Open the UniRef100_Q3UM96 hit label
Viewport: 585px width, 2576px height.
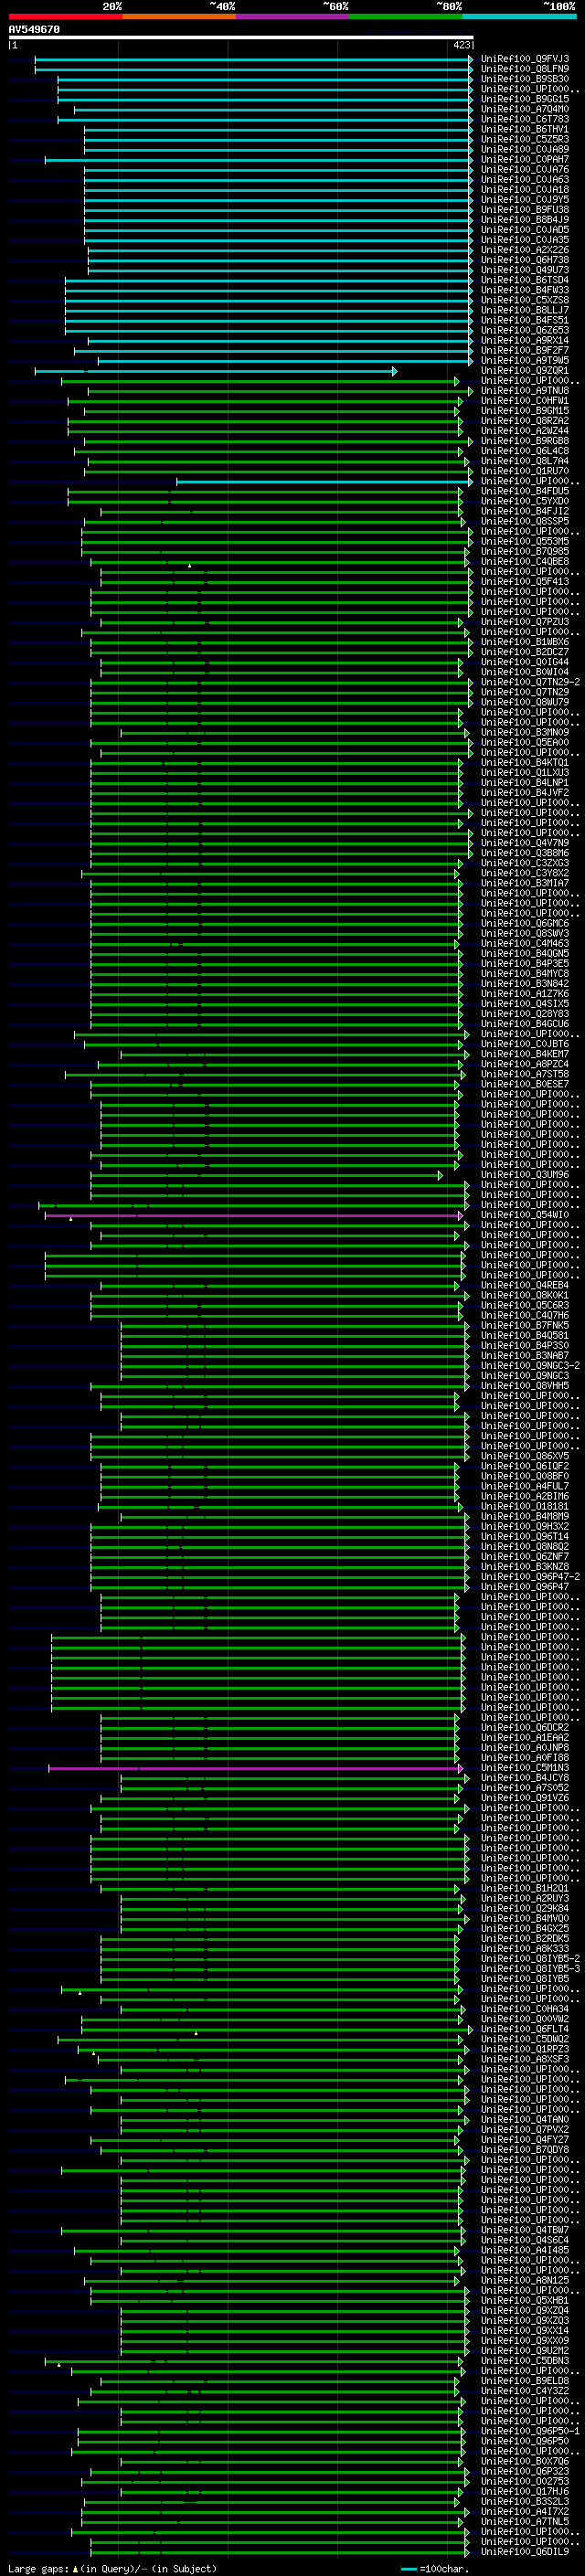(525, 1174)
